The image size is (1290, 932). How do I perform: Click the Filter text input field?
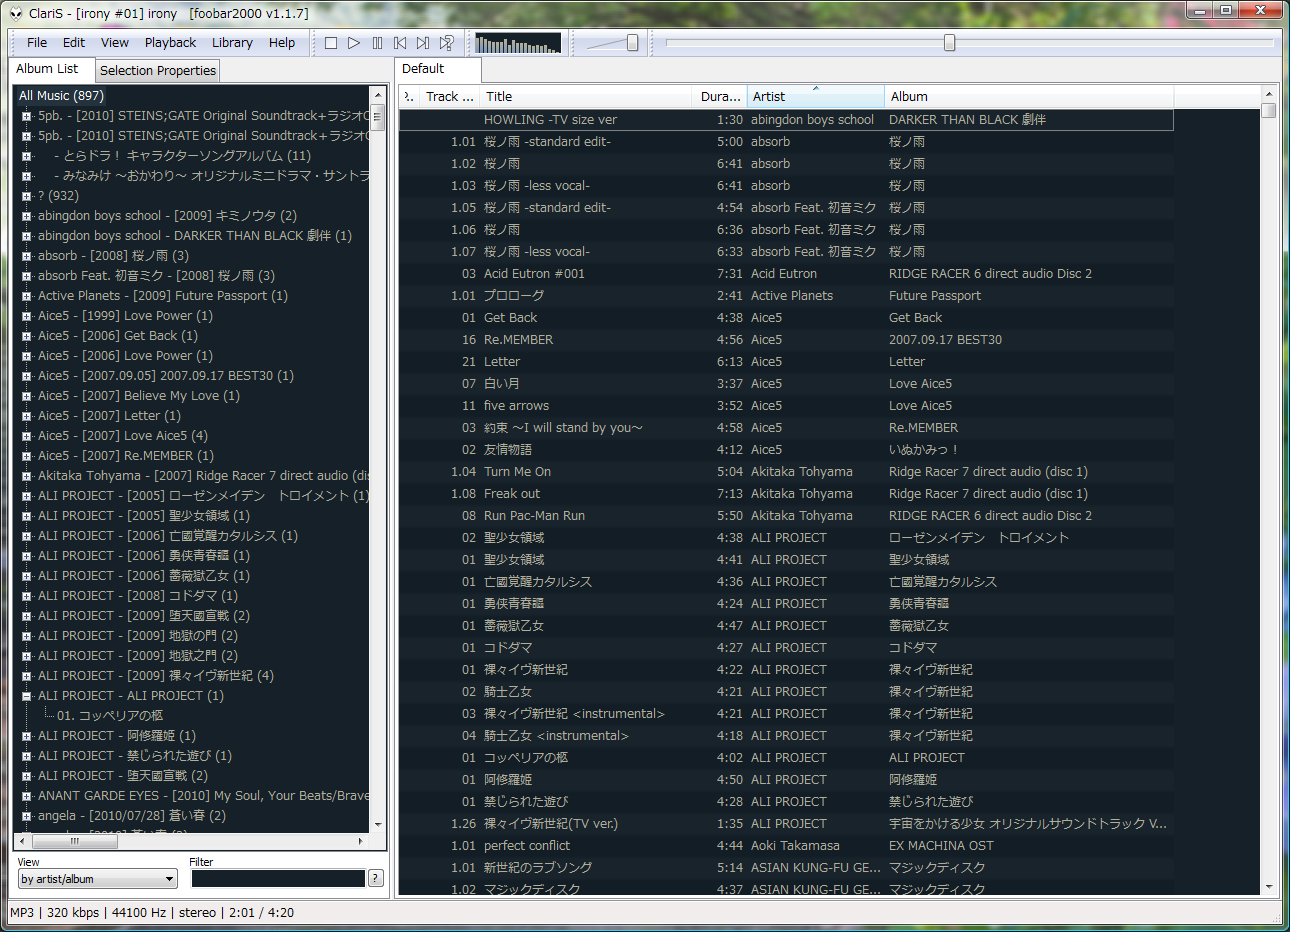point(278,879)
